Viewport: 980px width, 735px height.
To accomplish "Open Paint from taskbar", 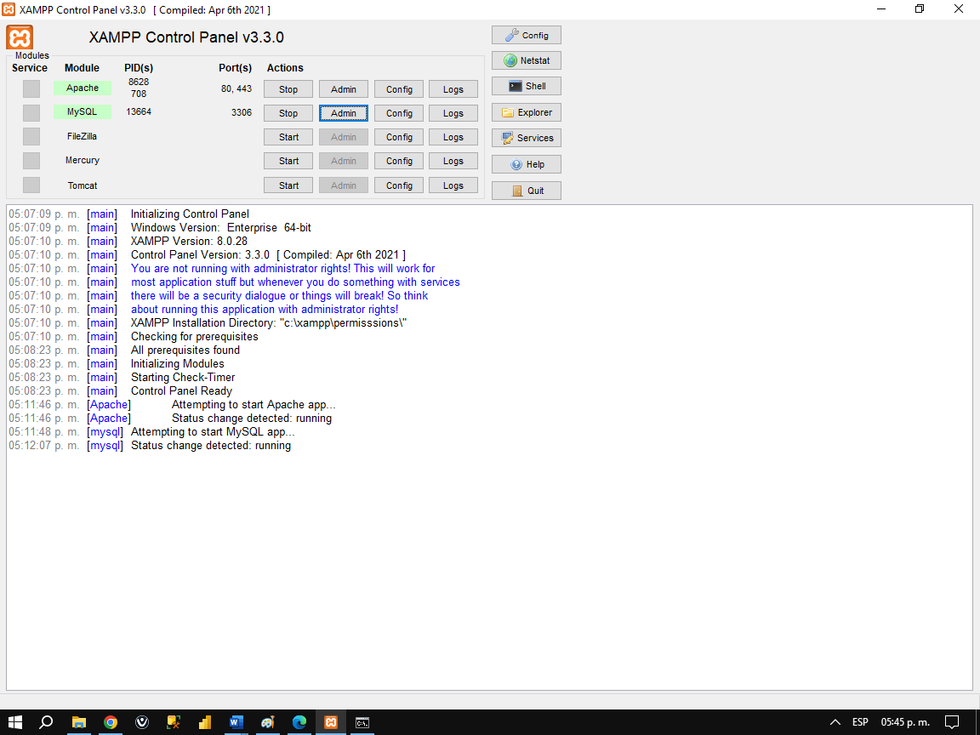I will (x=268, y=722).
